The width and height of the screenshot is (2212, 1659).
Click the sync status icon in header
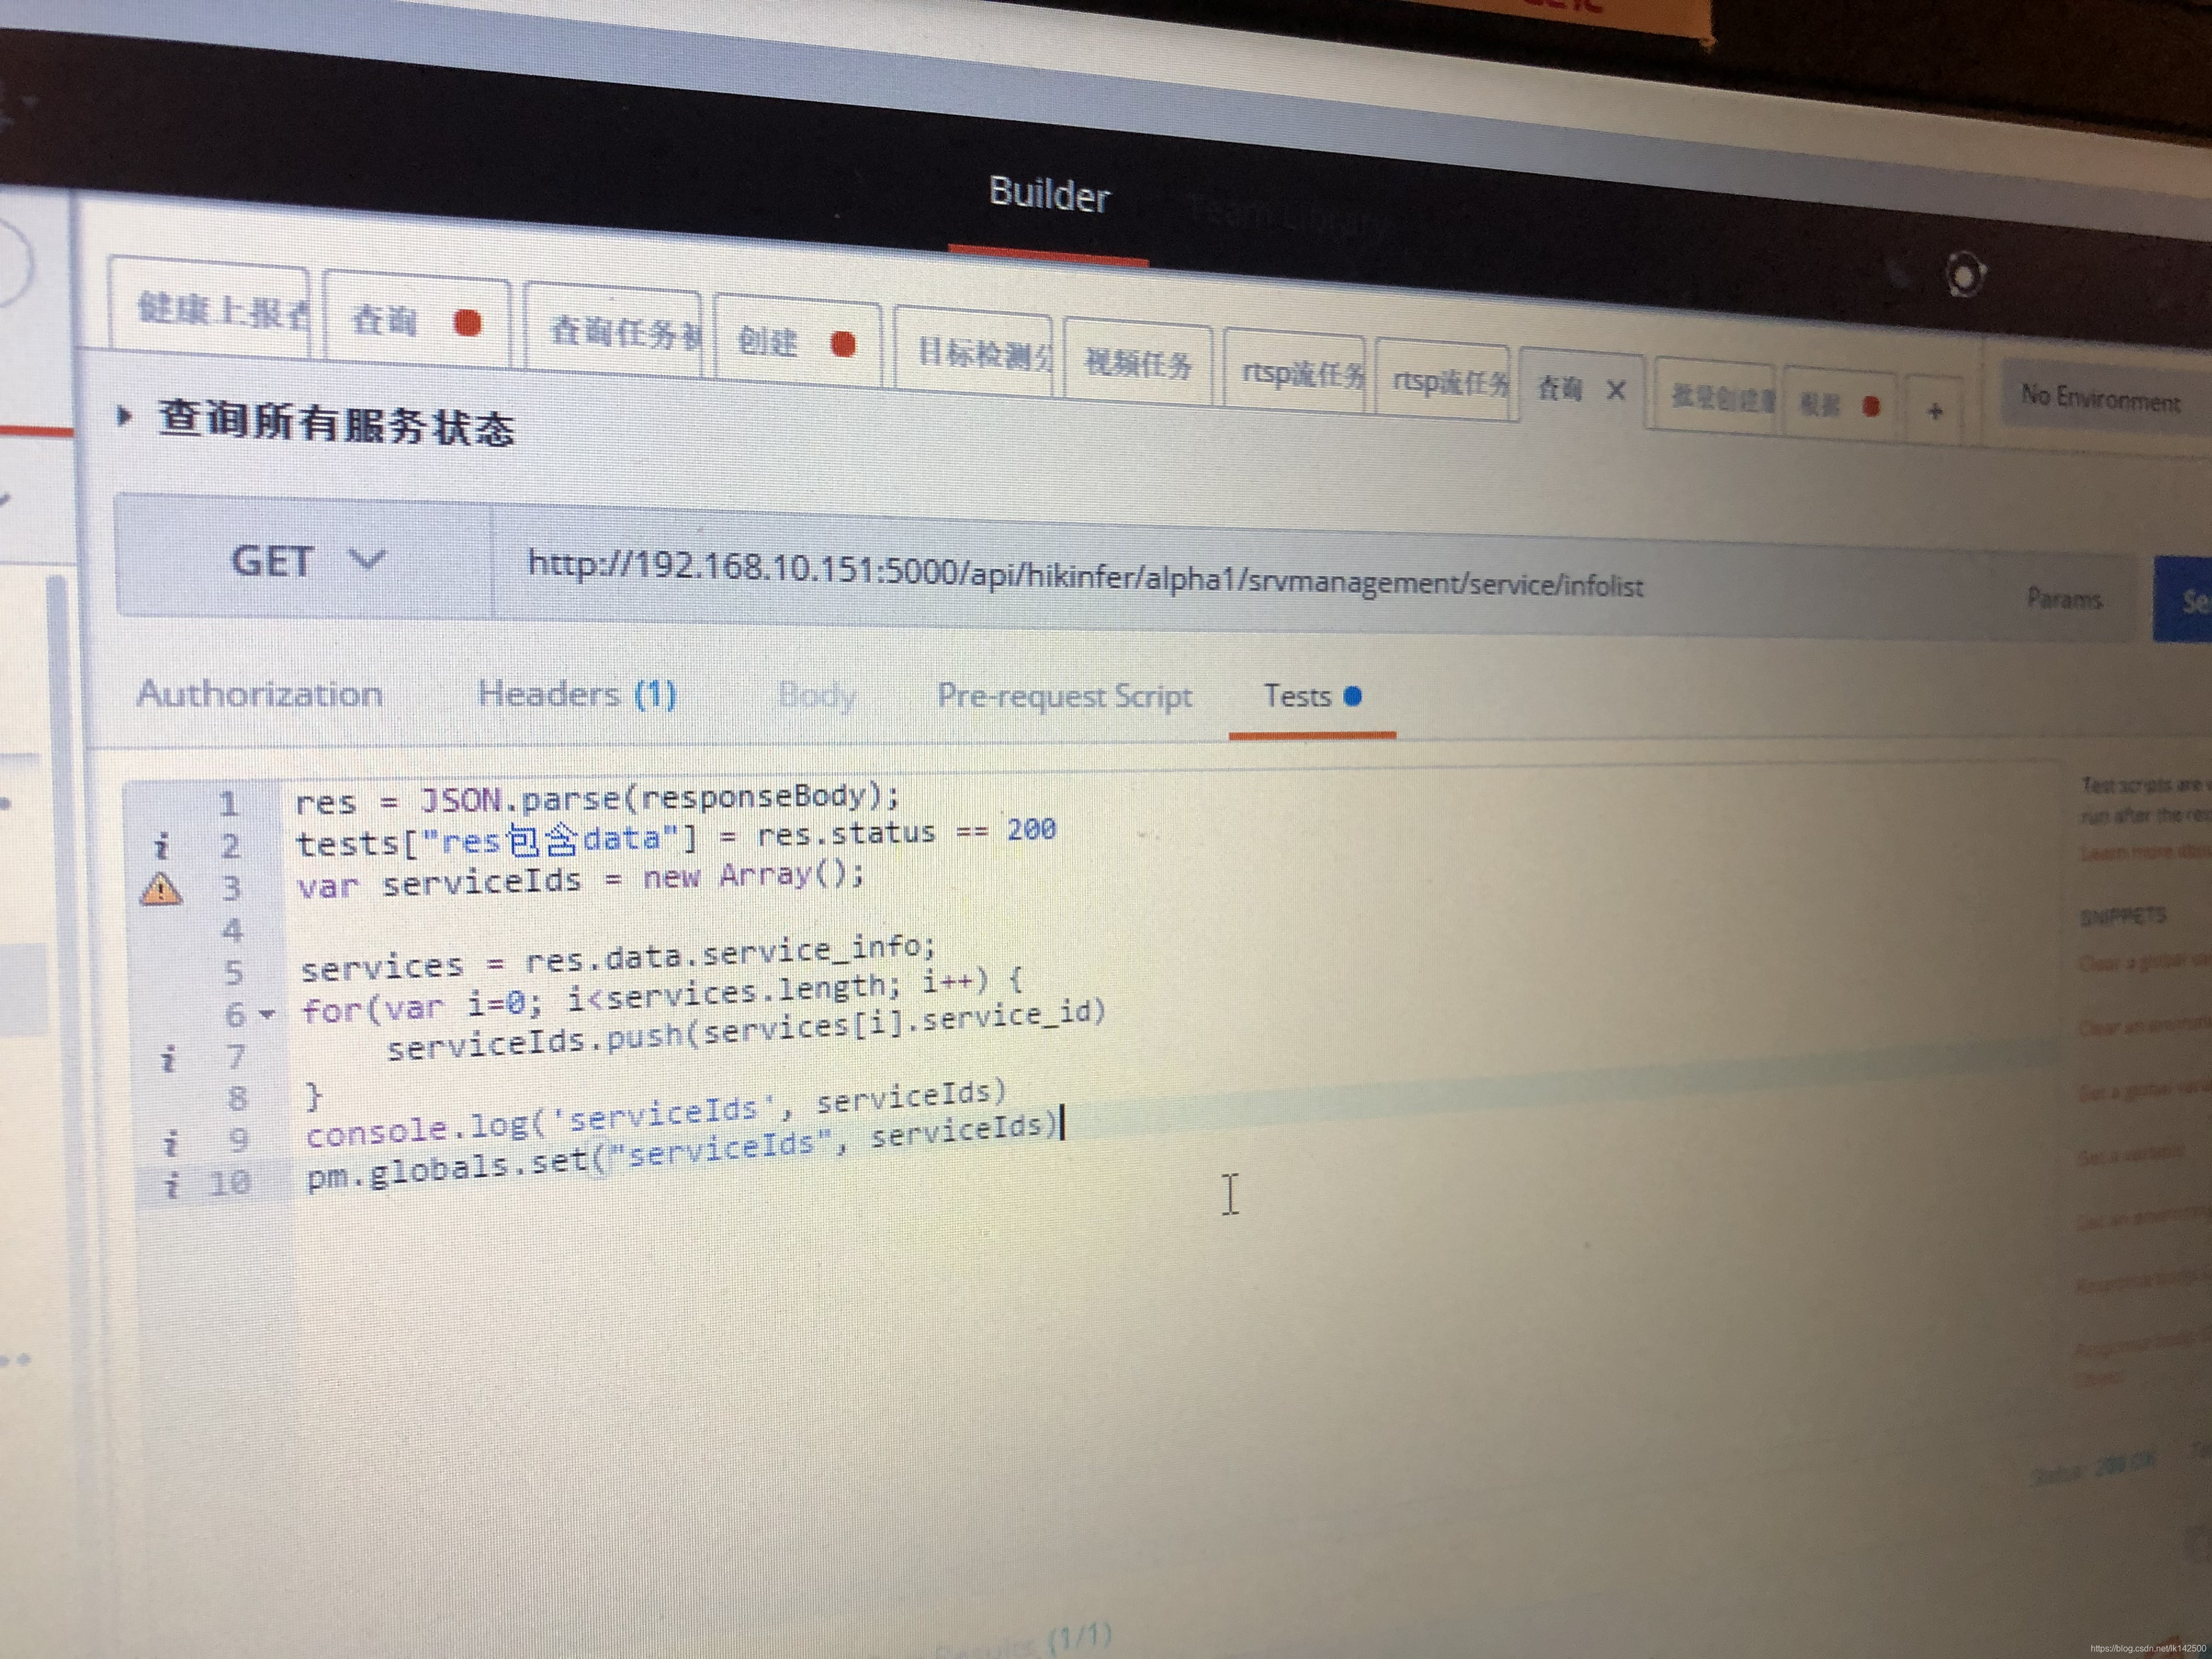coord(1965,275)
